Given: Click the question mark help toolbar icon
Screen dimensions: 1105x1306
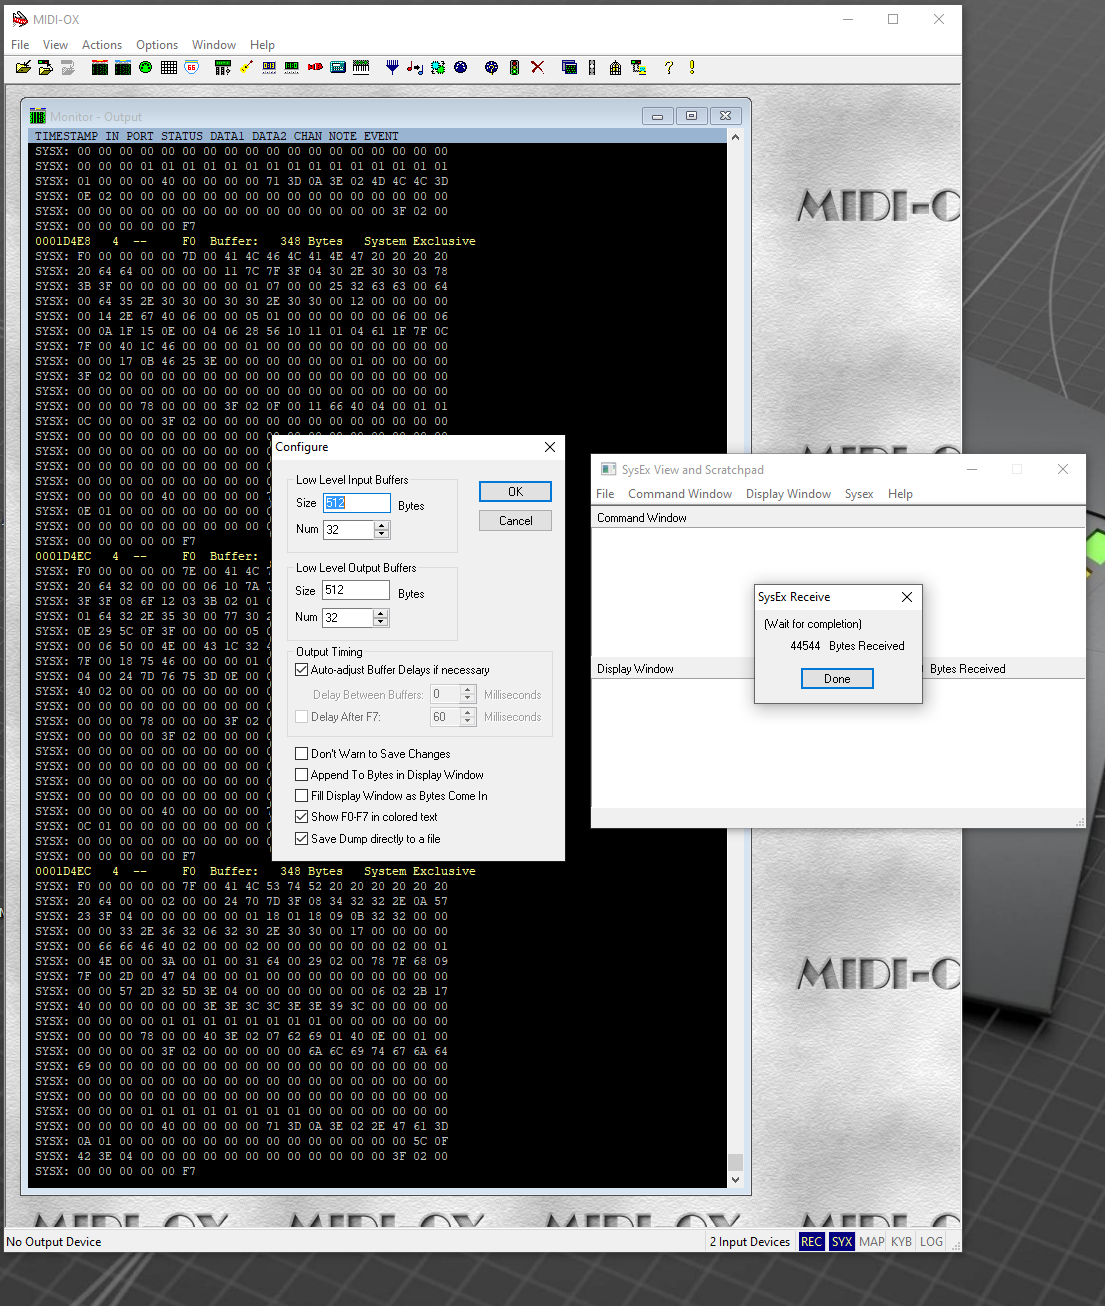Looking at the screenshot, I should coord(669,68).
